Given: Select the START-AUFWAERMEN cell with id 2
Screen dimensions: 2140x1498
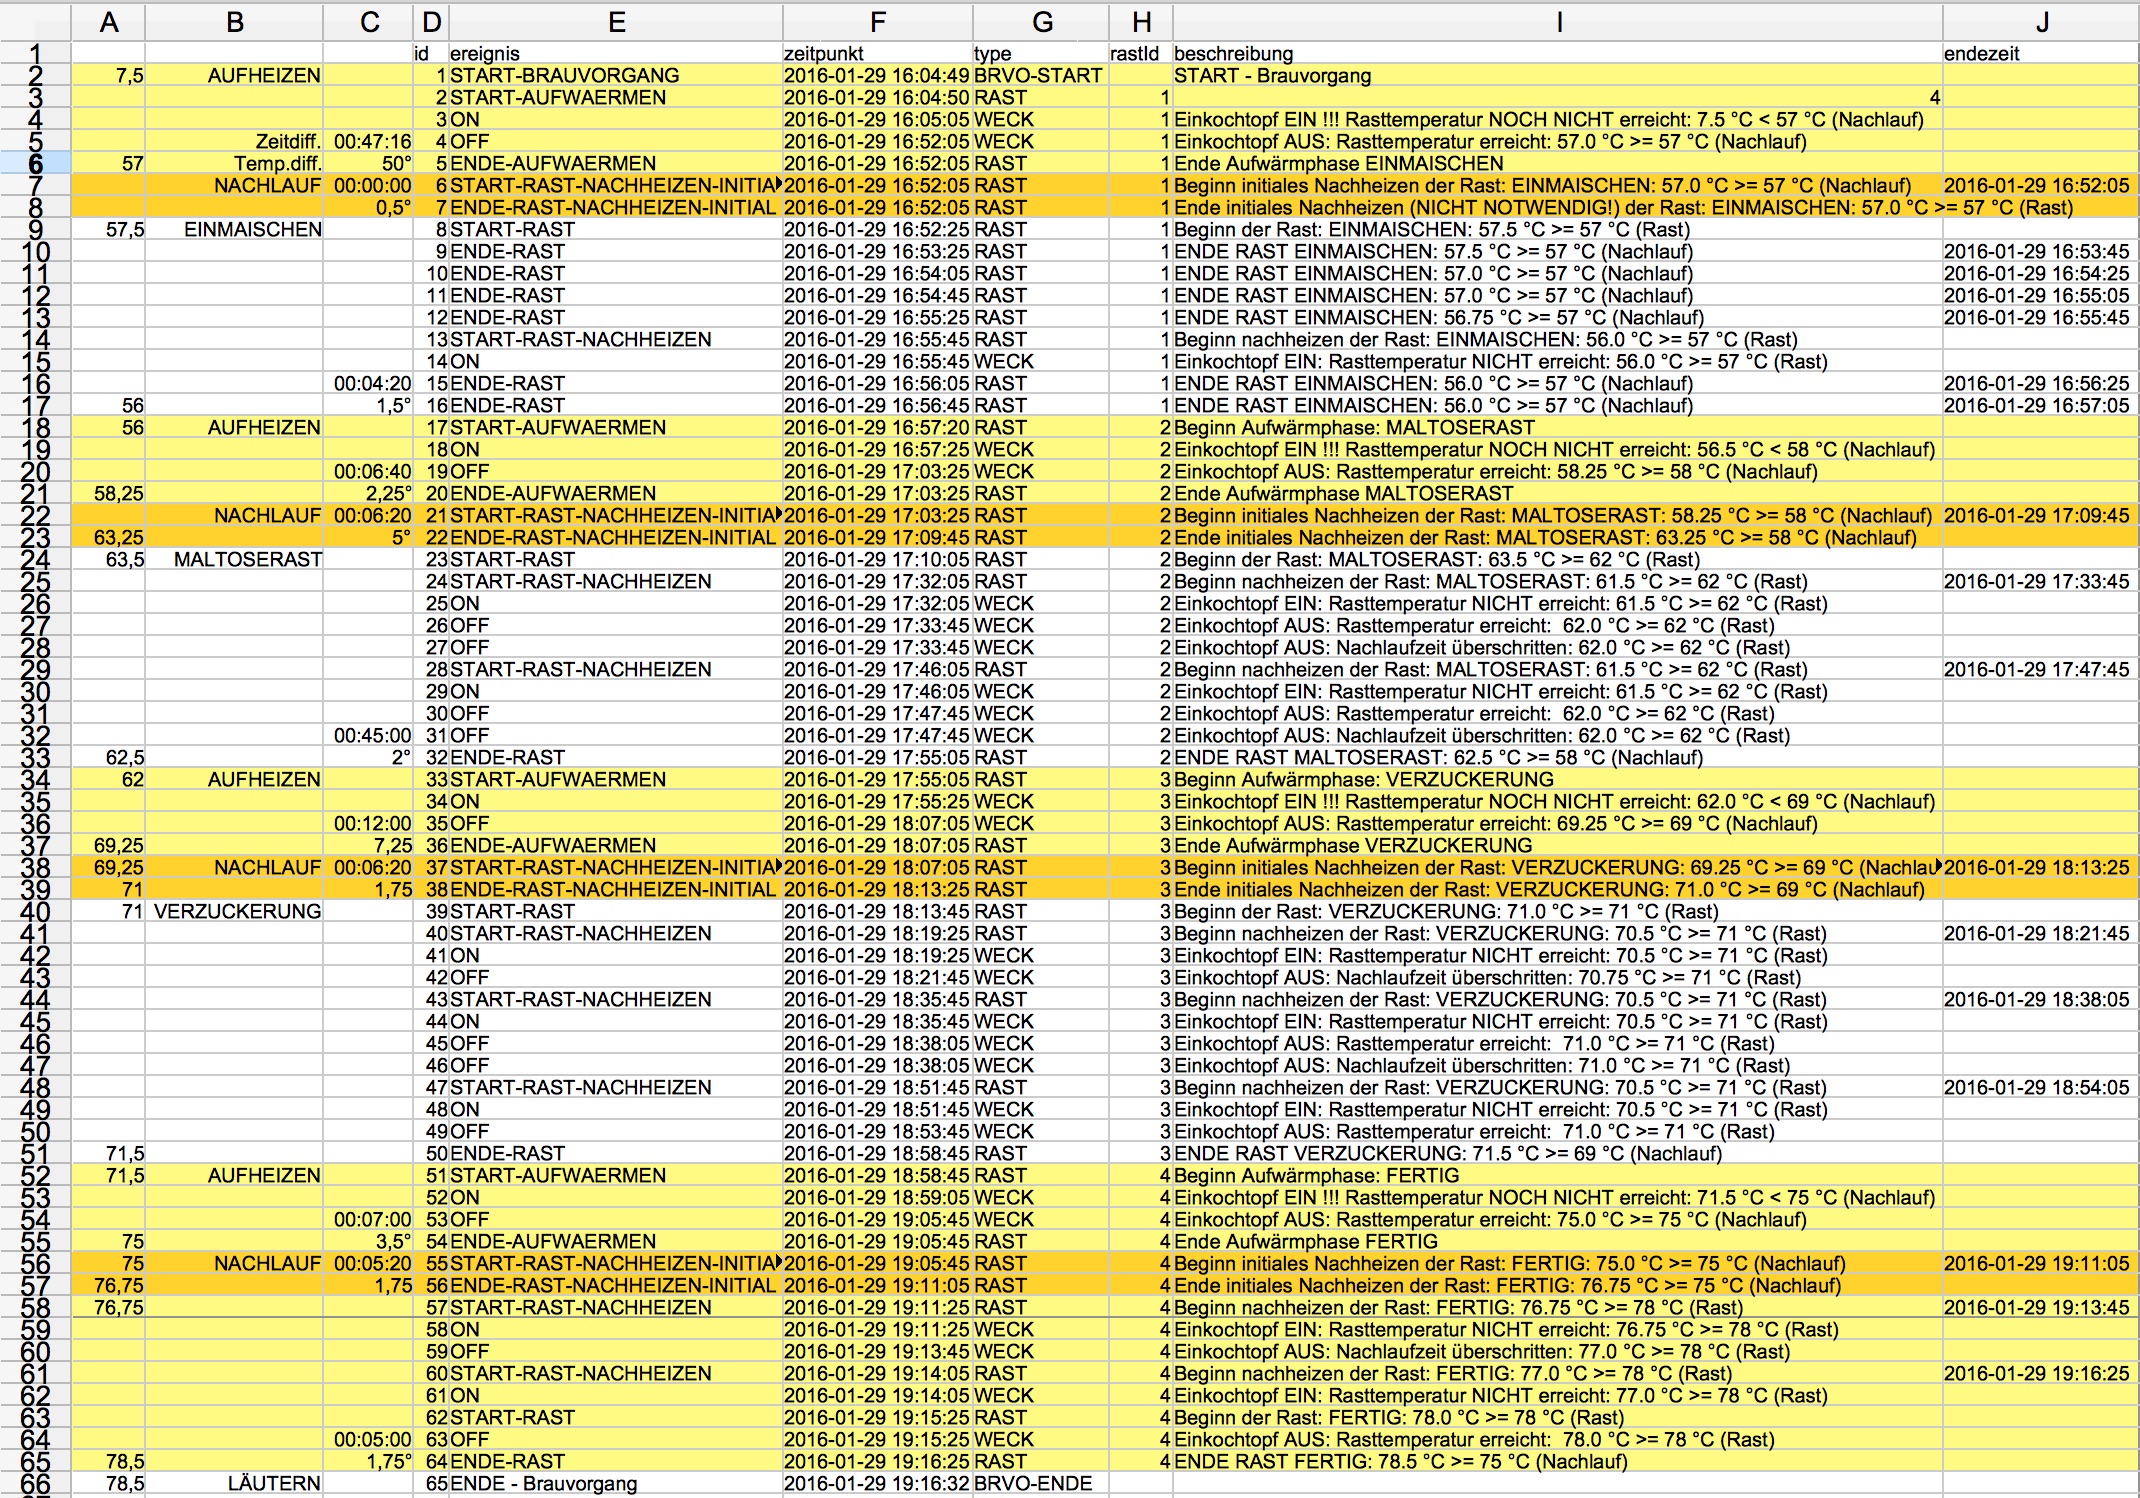Looking at the screenshot, I should pyautogui.click(x=616, y=97).
